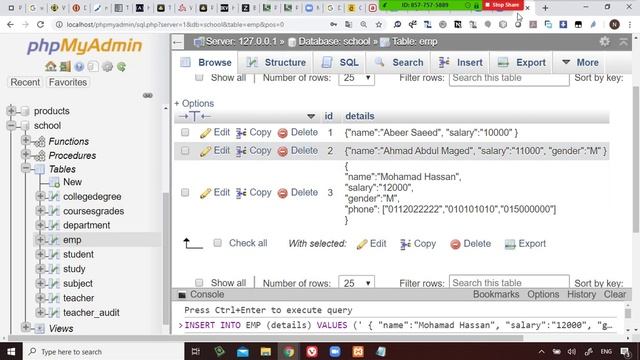Select the teacher_audit table in tree

[91, 313]
